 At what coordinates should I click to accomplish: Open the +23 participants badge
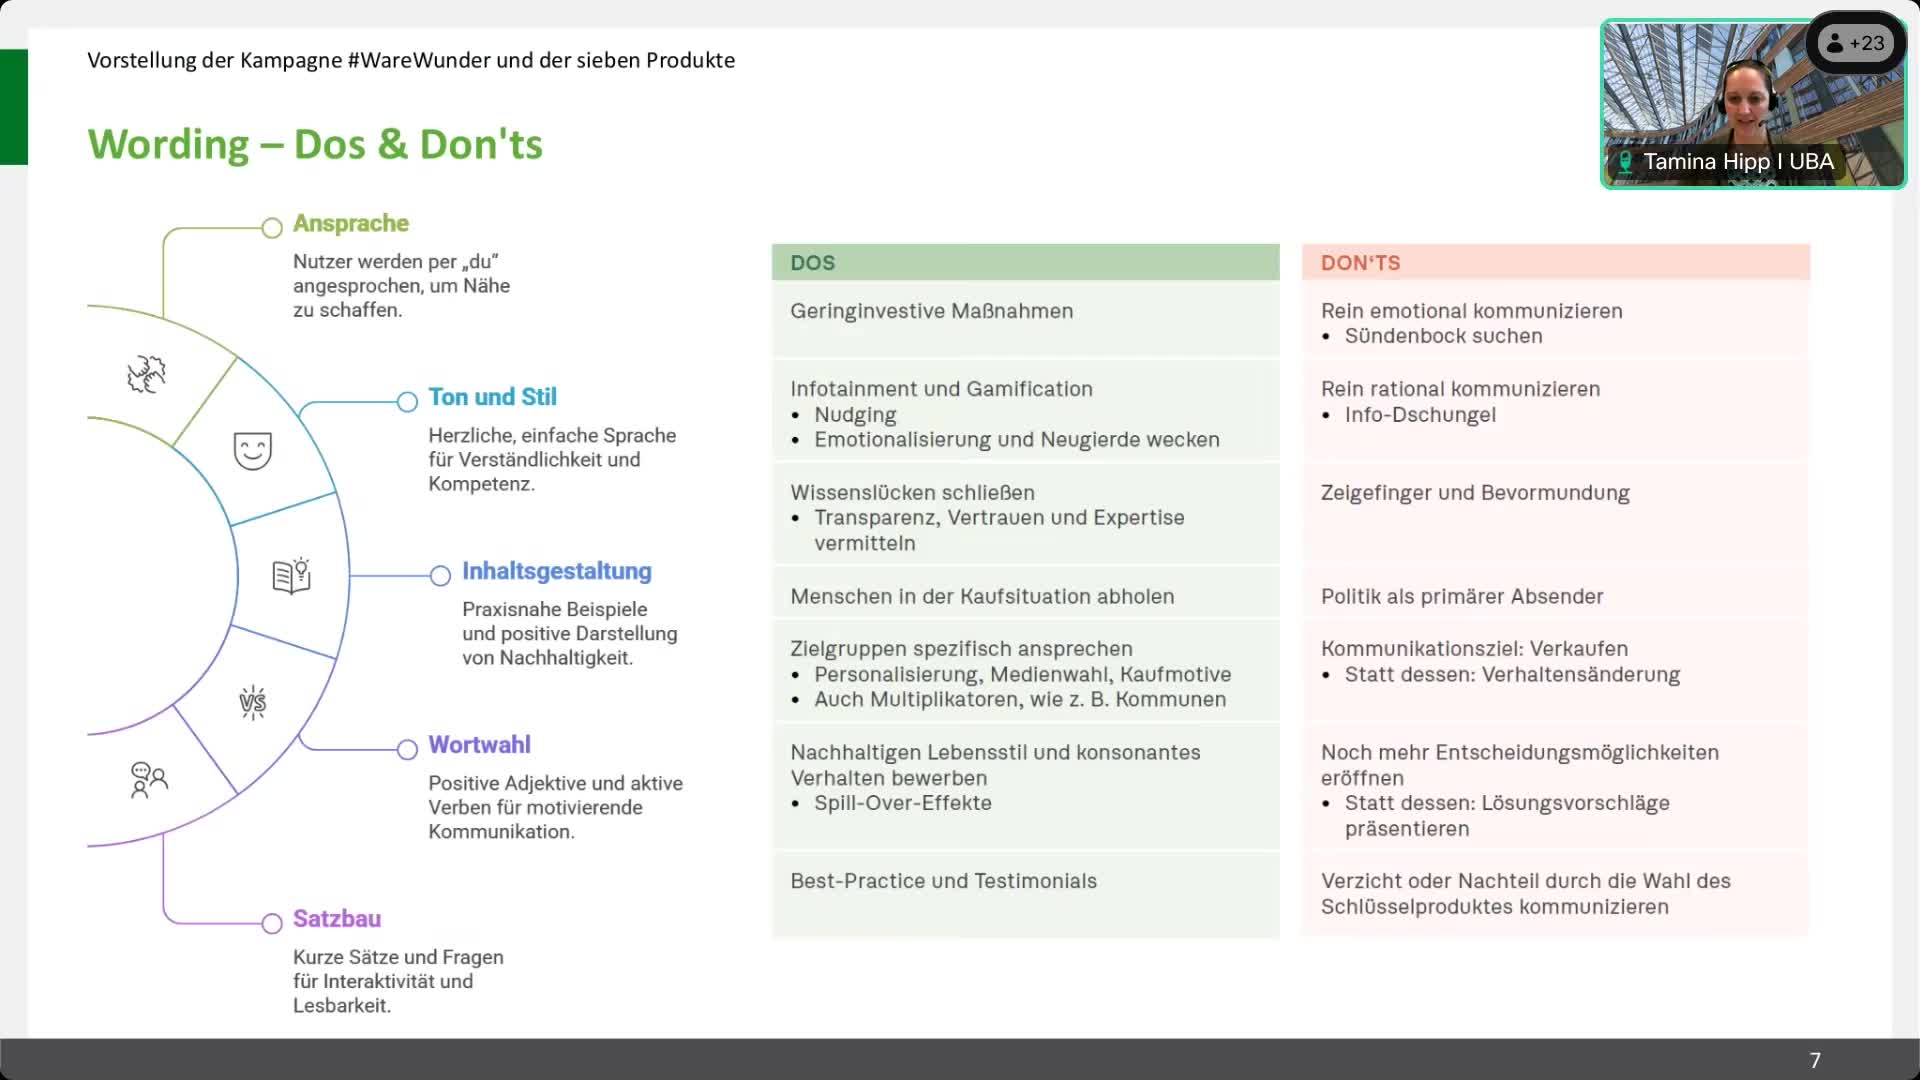[x=1855, y=43]
